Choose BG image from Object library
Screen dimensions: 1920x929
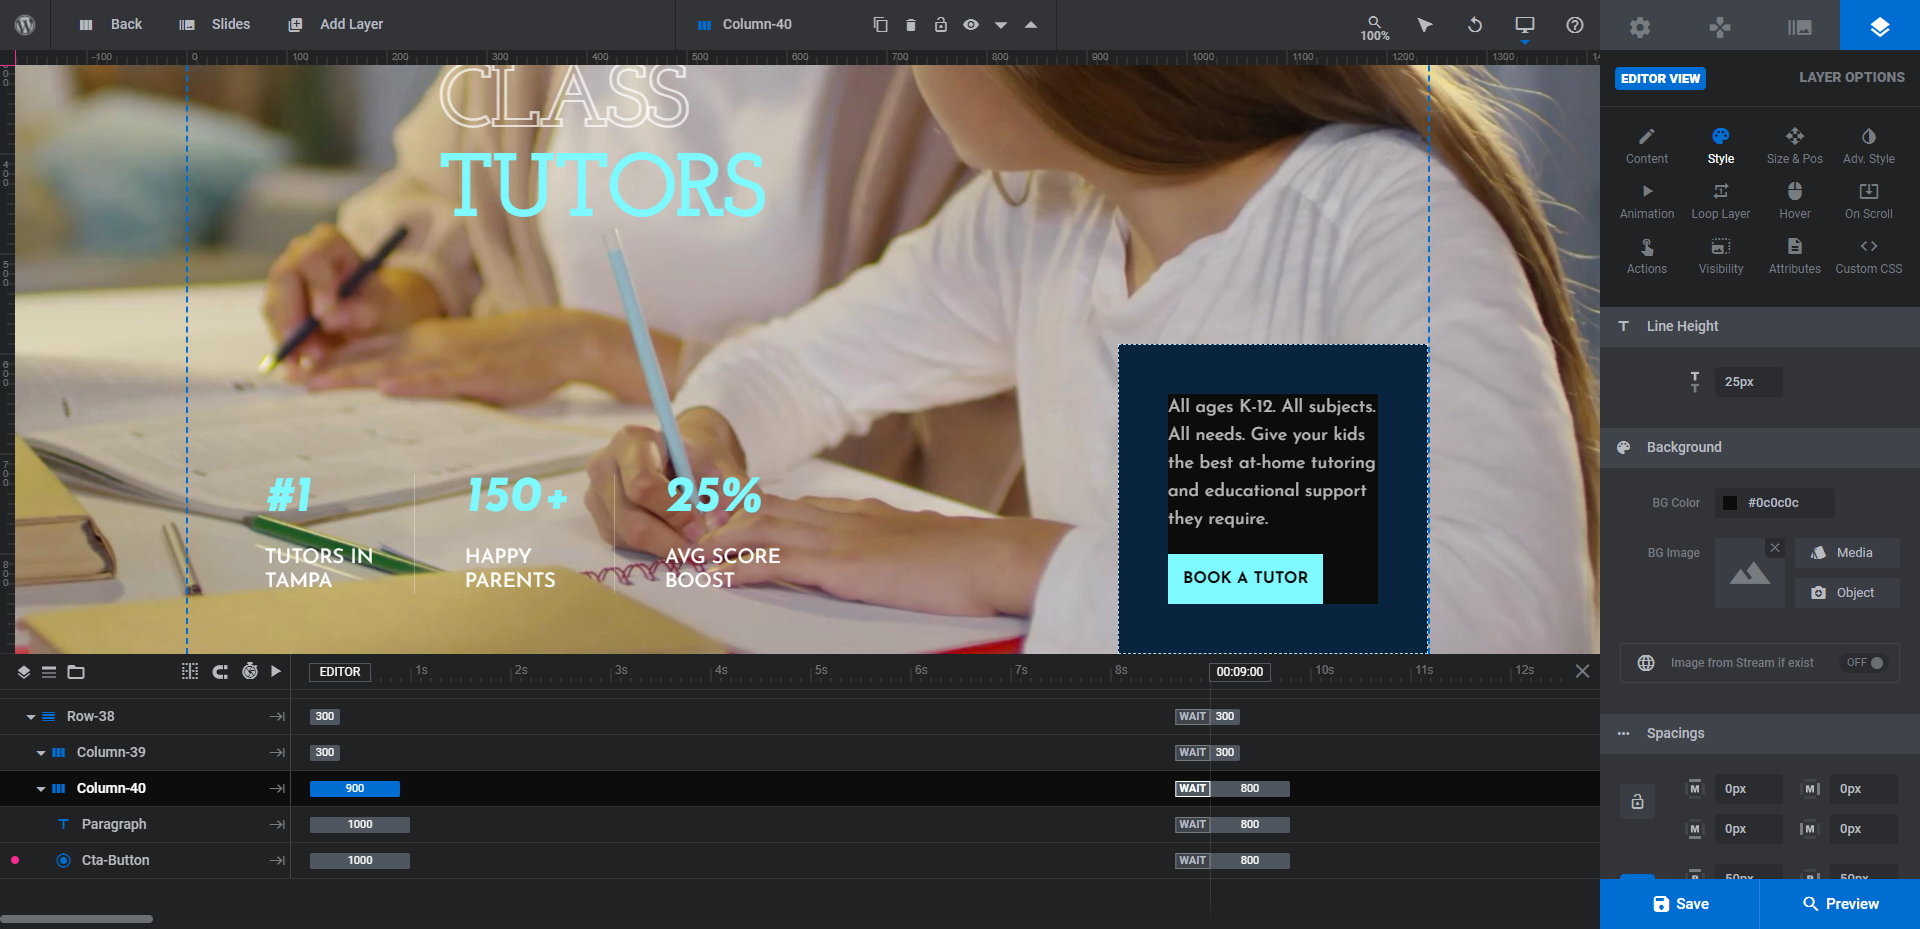1847,593
